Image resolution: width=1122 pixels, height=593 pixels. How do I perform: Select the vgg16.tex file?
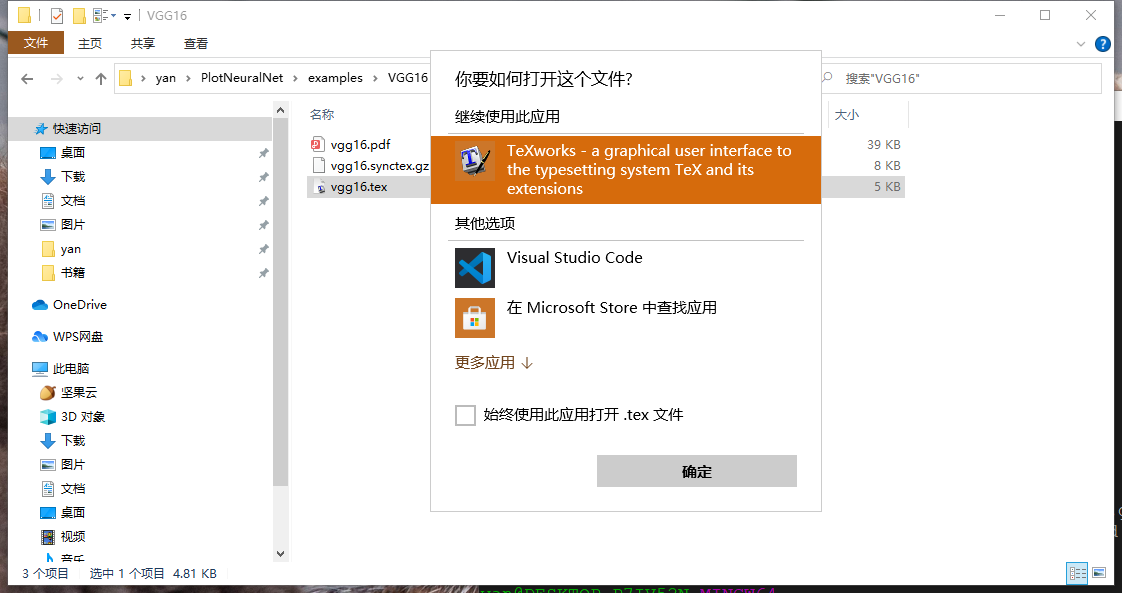359,187
